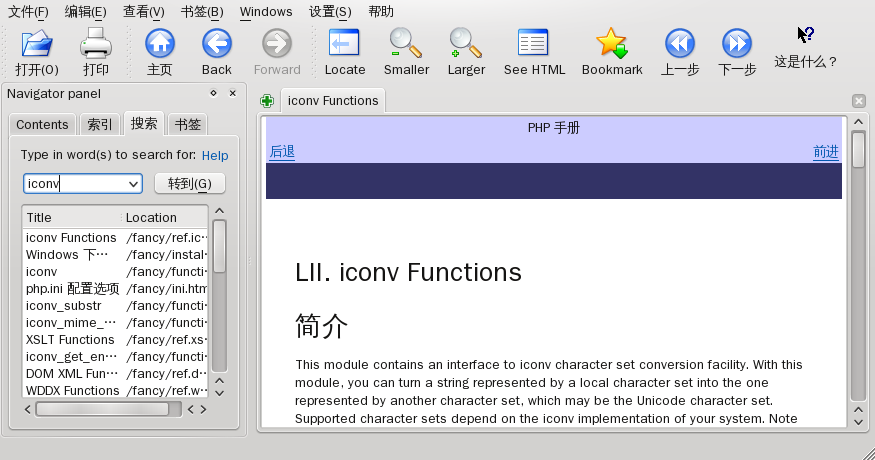Viewport: 875px width, 460px height.
Task: Activate the What's This (这是什么) help icon
Action: [x=805, y=35]
